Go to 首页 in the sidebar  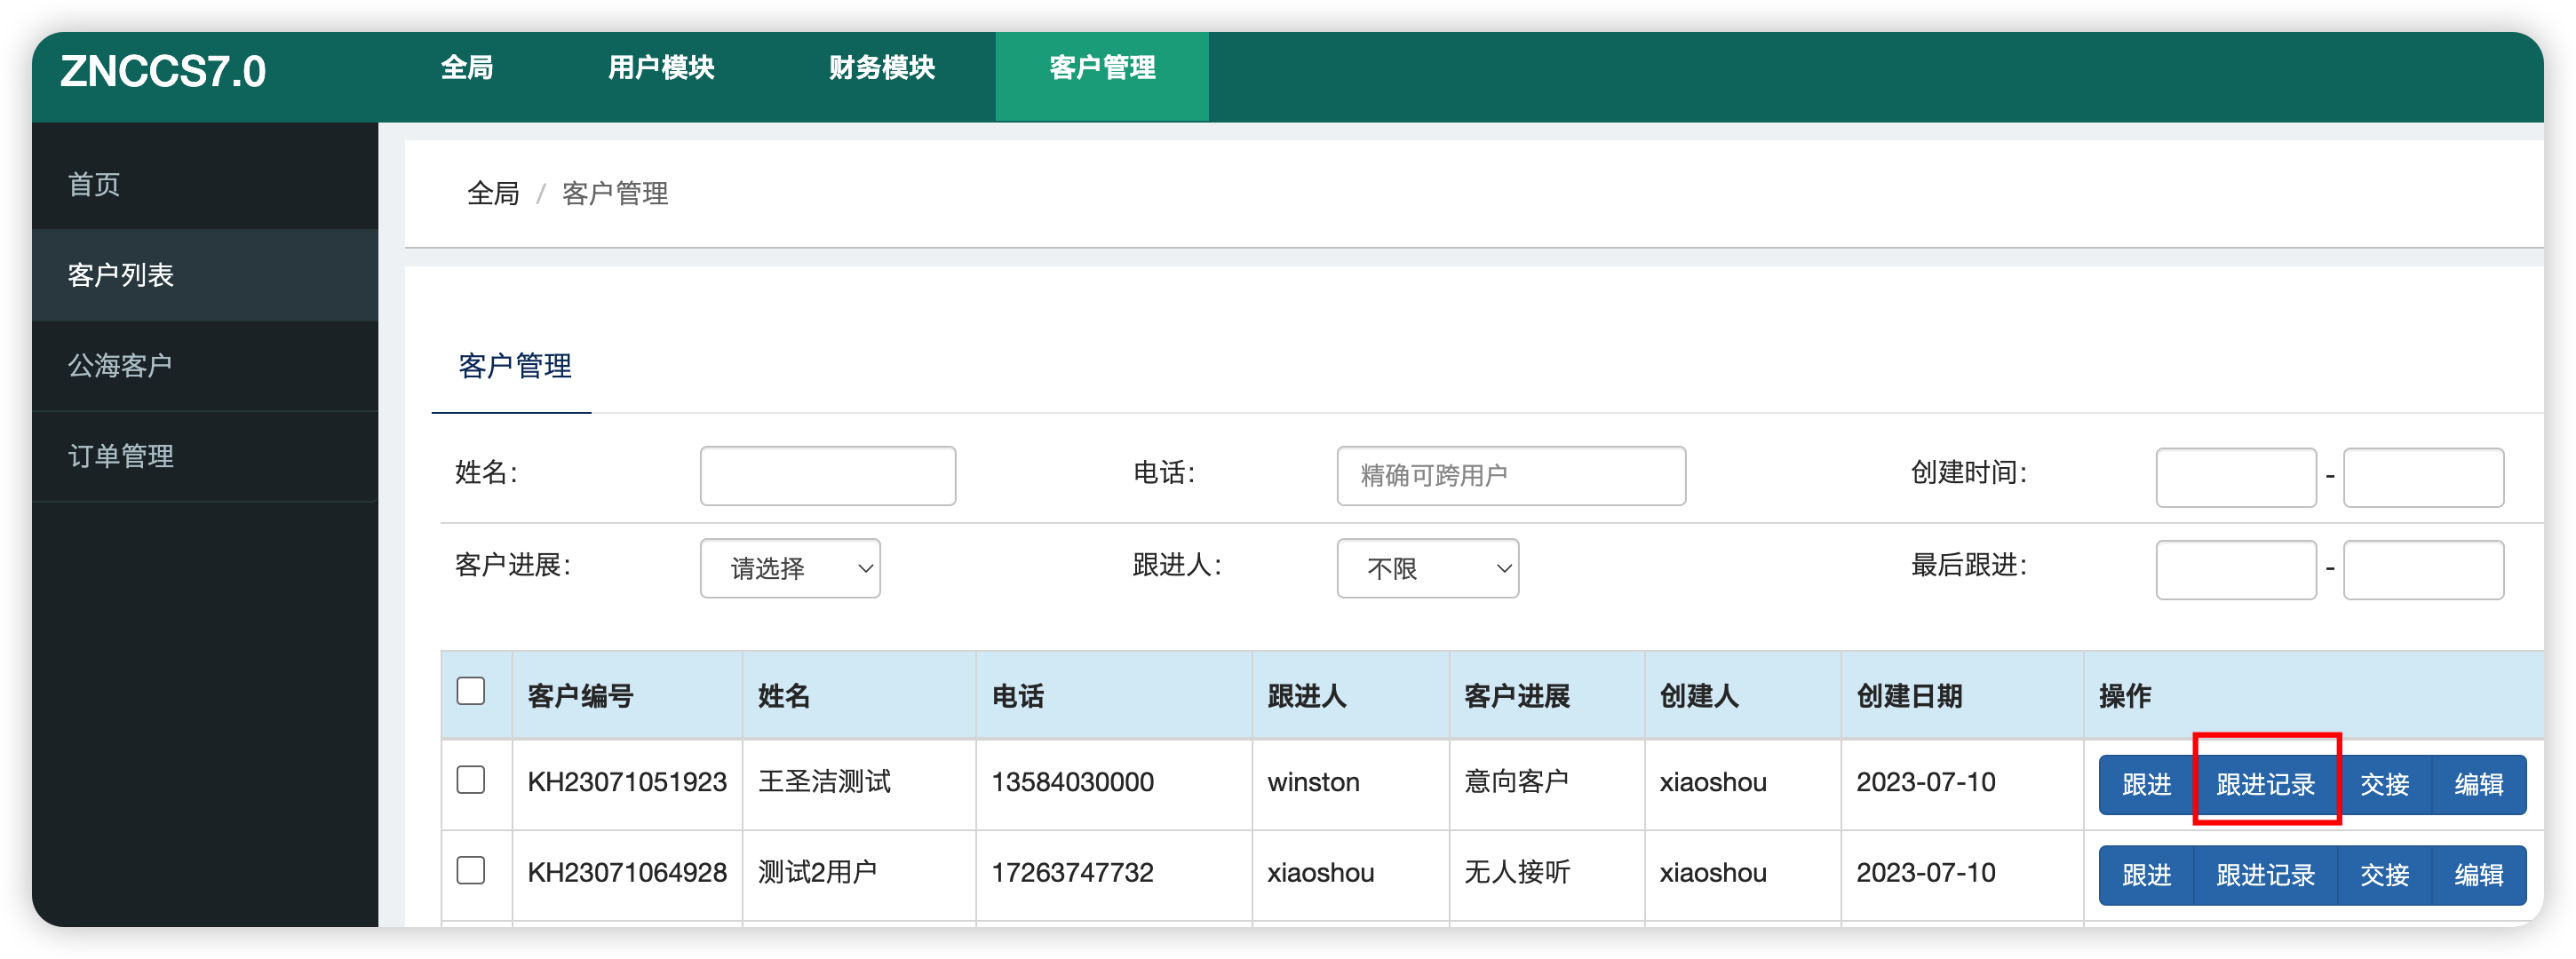point(205,184)
